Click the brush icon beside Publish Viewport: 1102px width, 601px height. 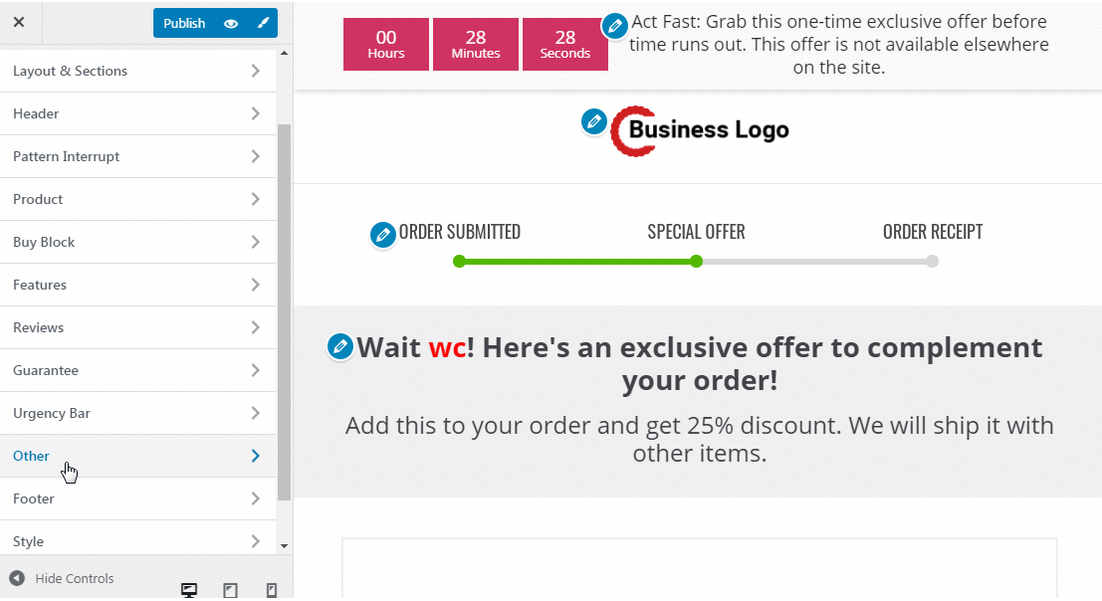pyautogui.click(x=263, y=23)
